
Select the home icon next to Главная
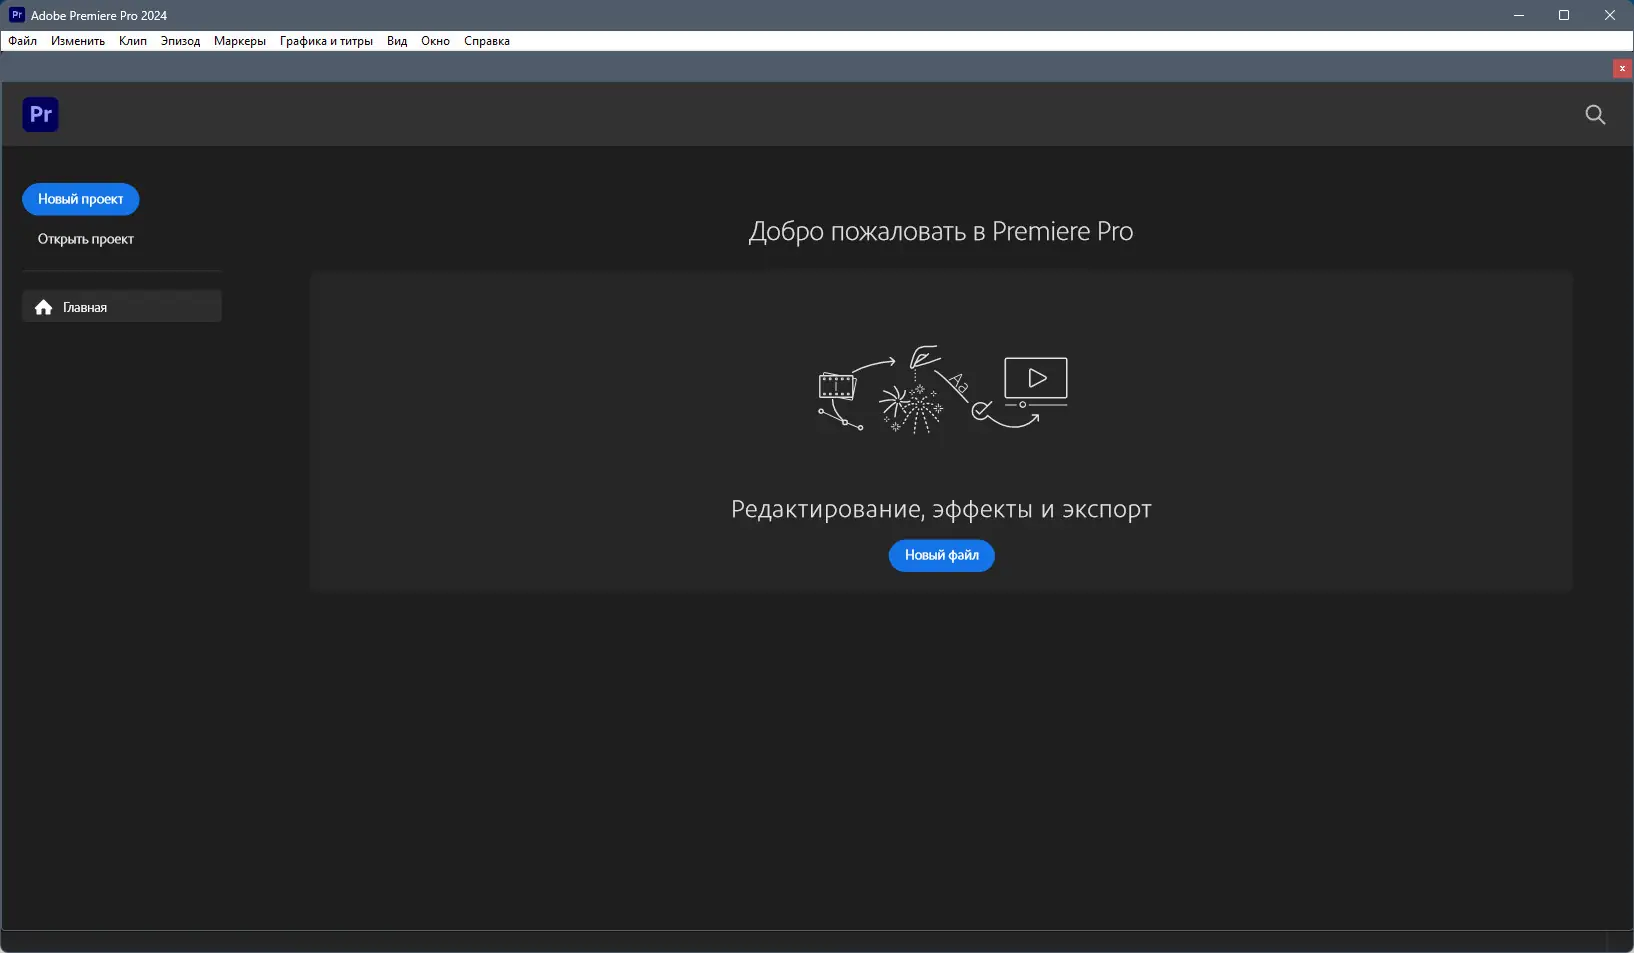[43, 307]
